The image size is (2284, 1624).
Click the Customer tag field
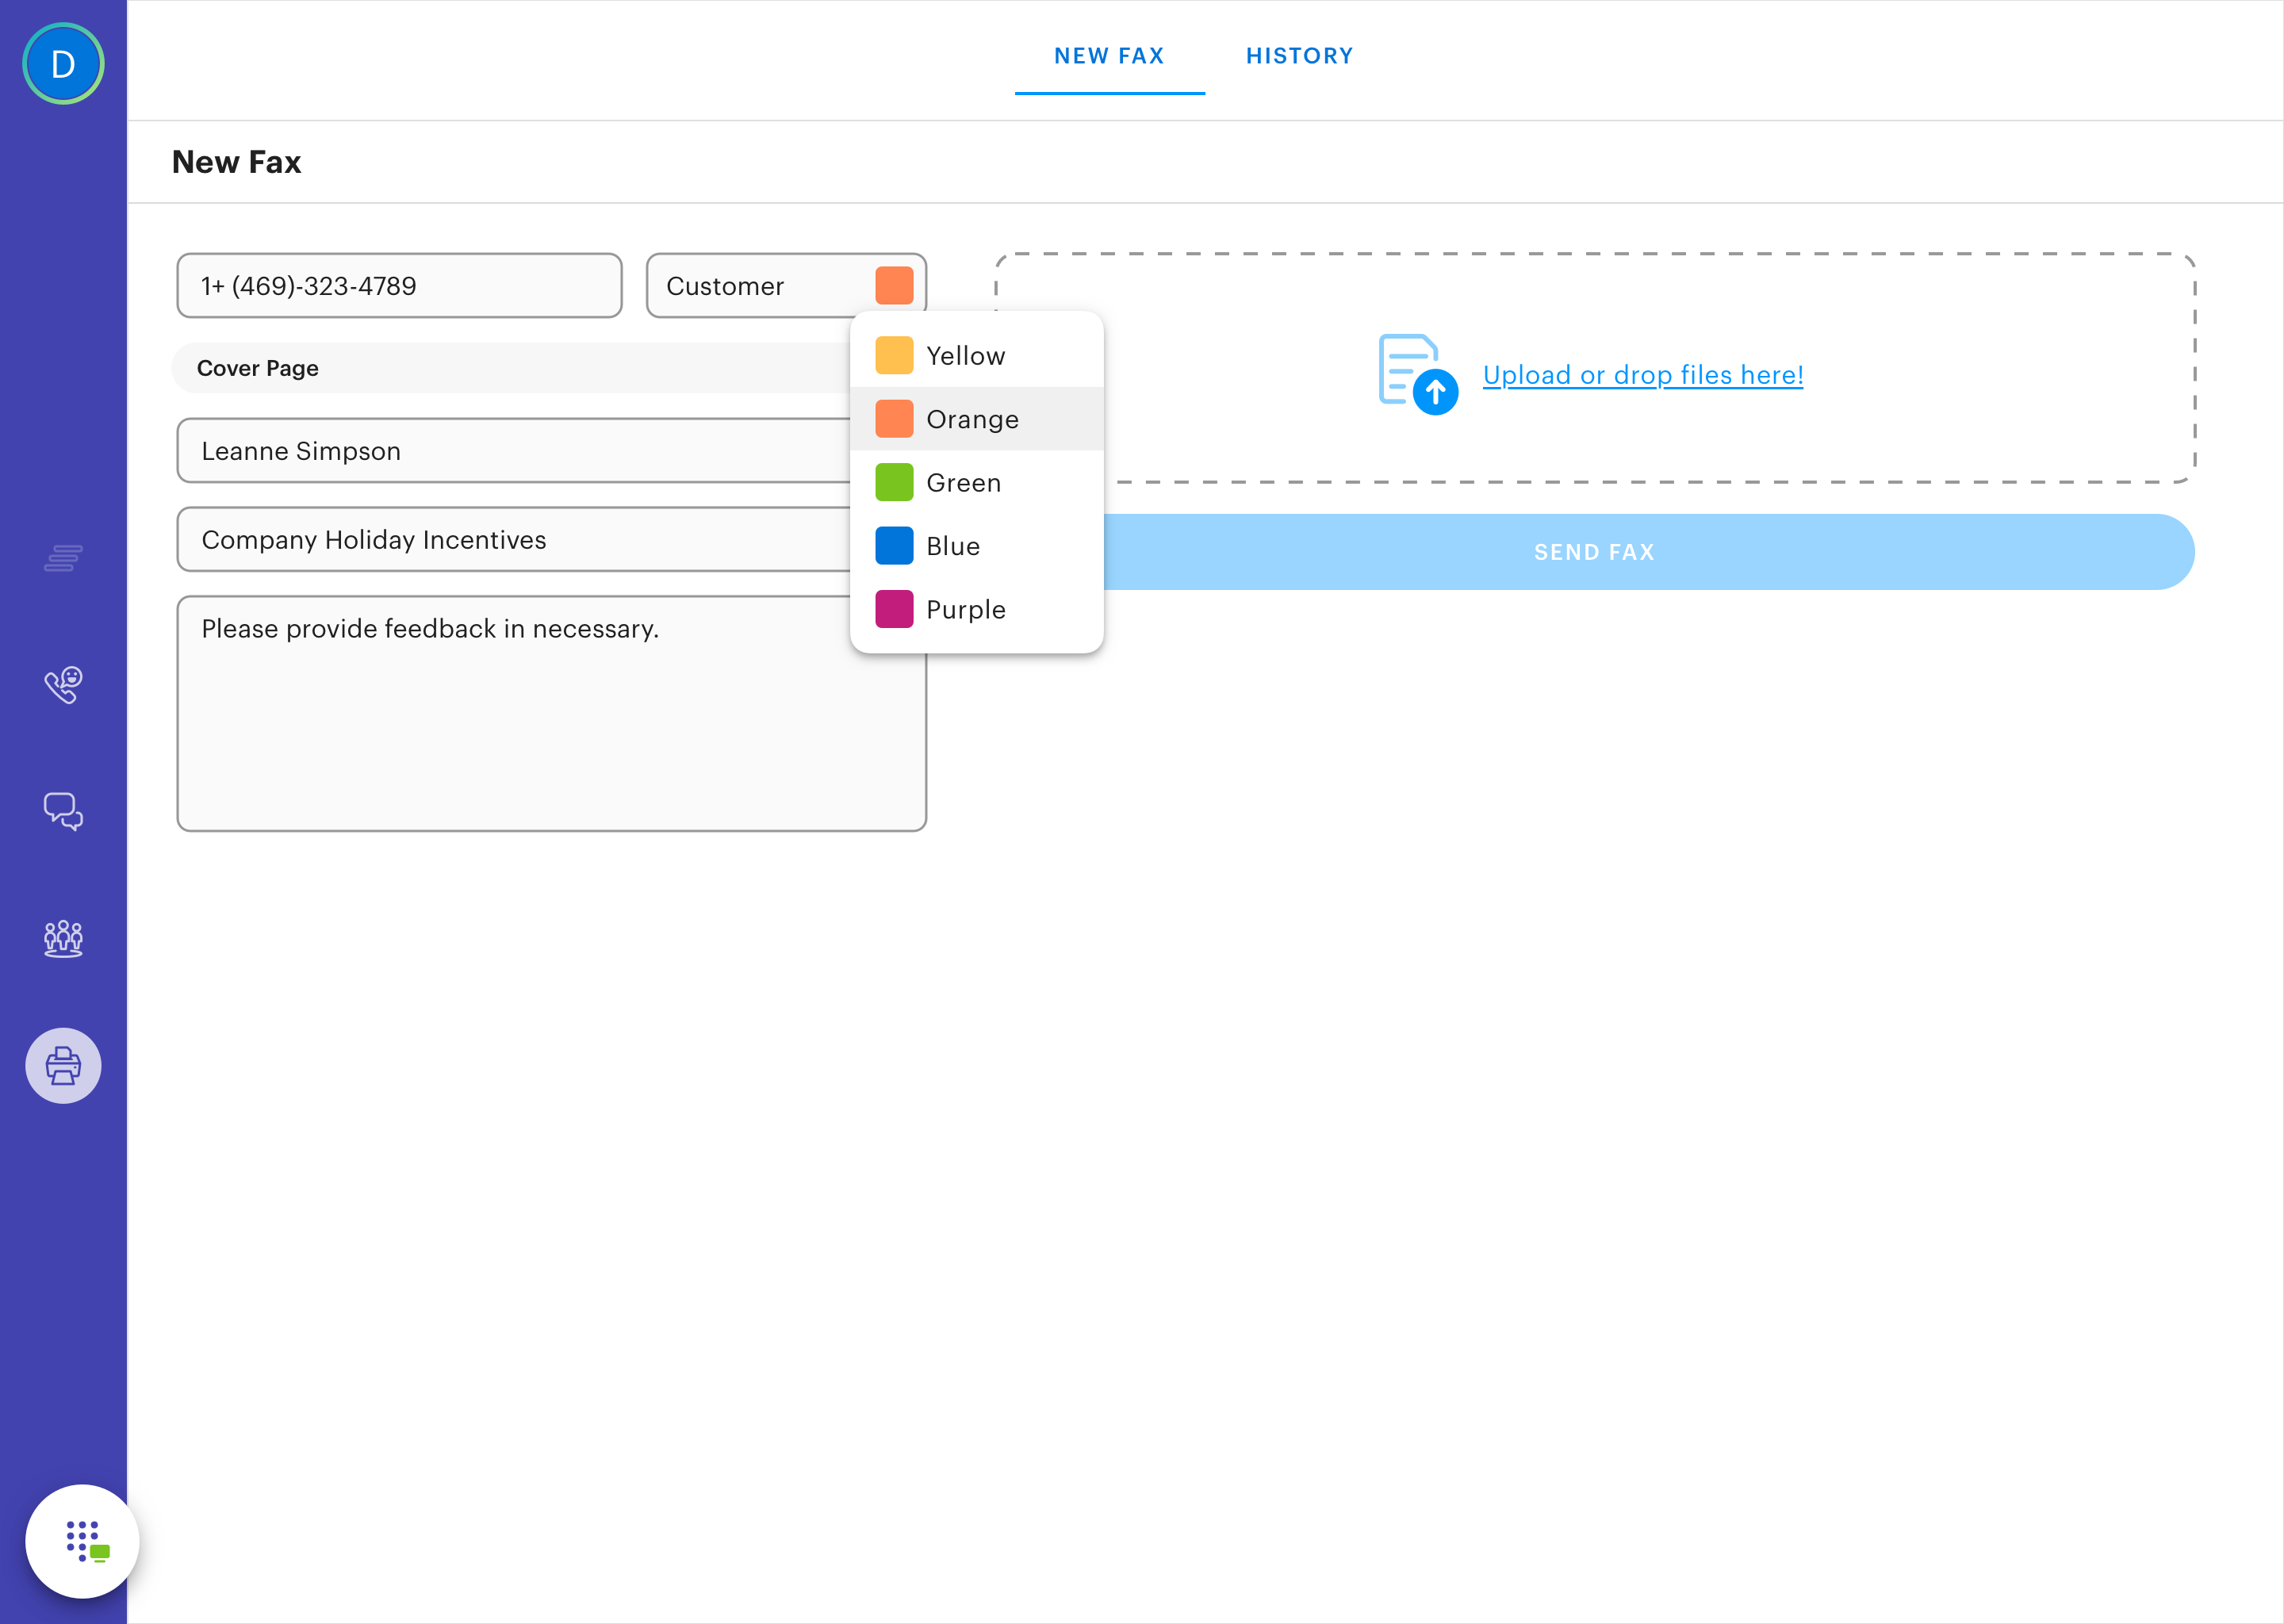click(786, 286)
